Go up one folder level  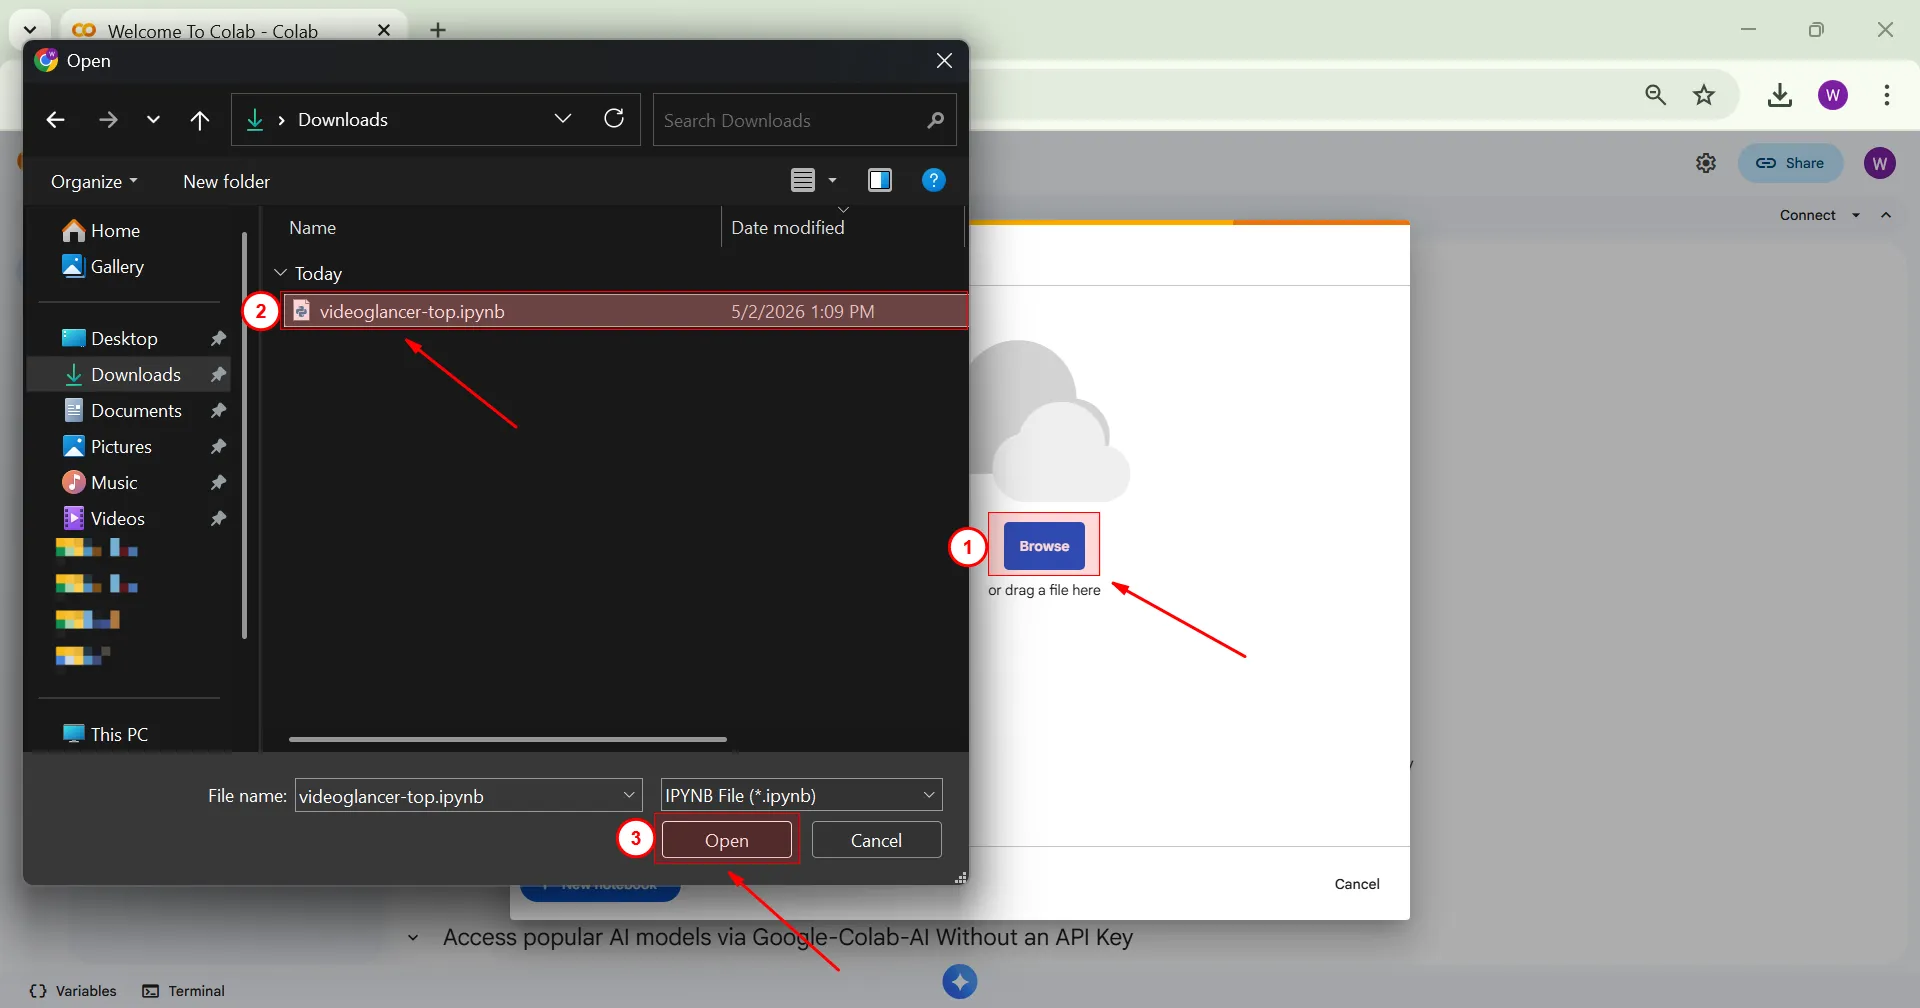[x=200, y=120]
